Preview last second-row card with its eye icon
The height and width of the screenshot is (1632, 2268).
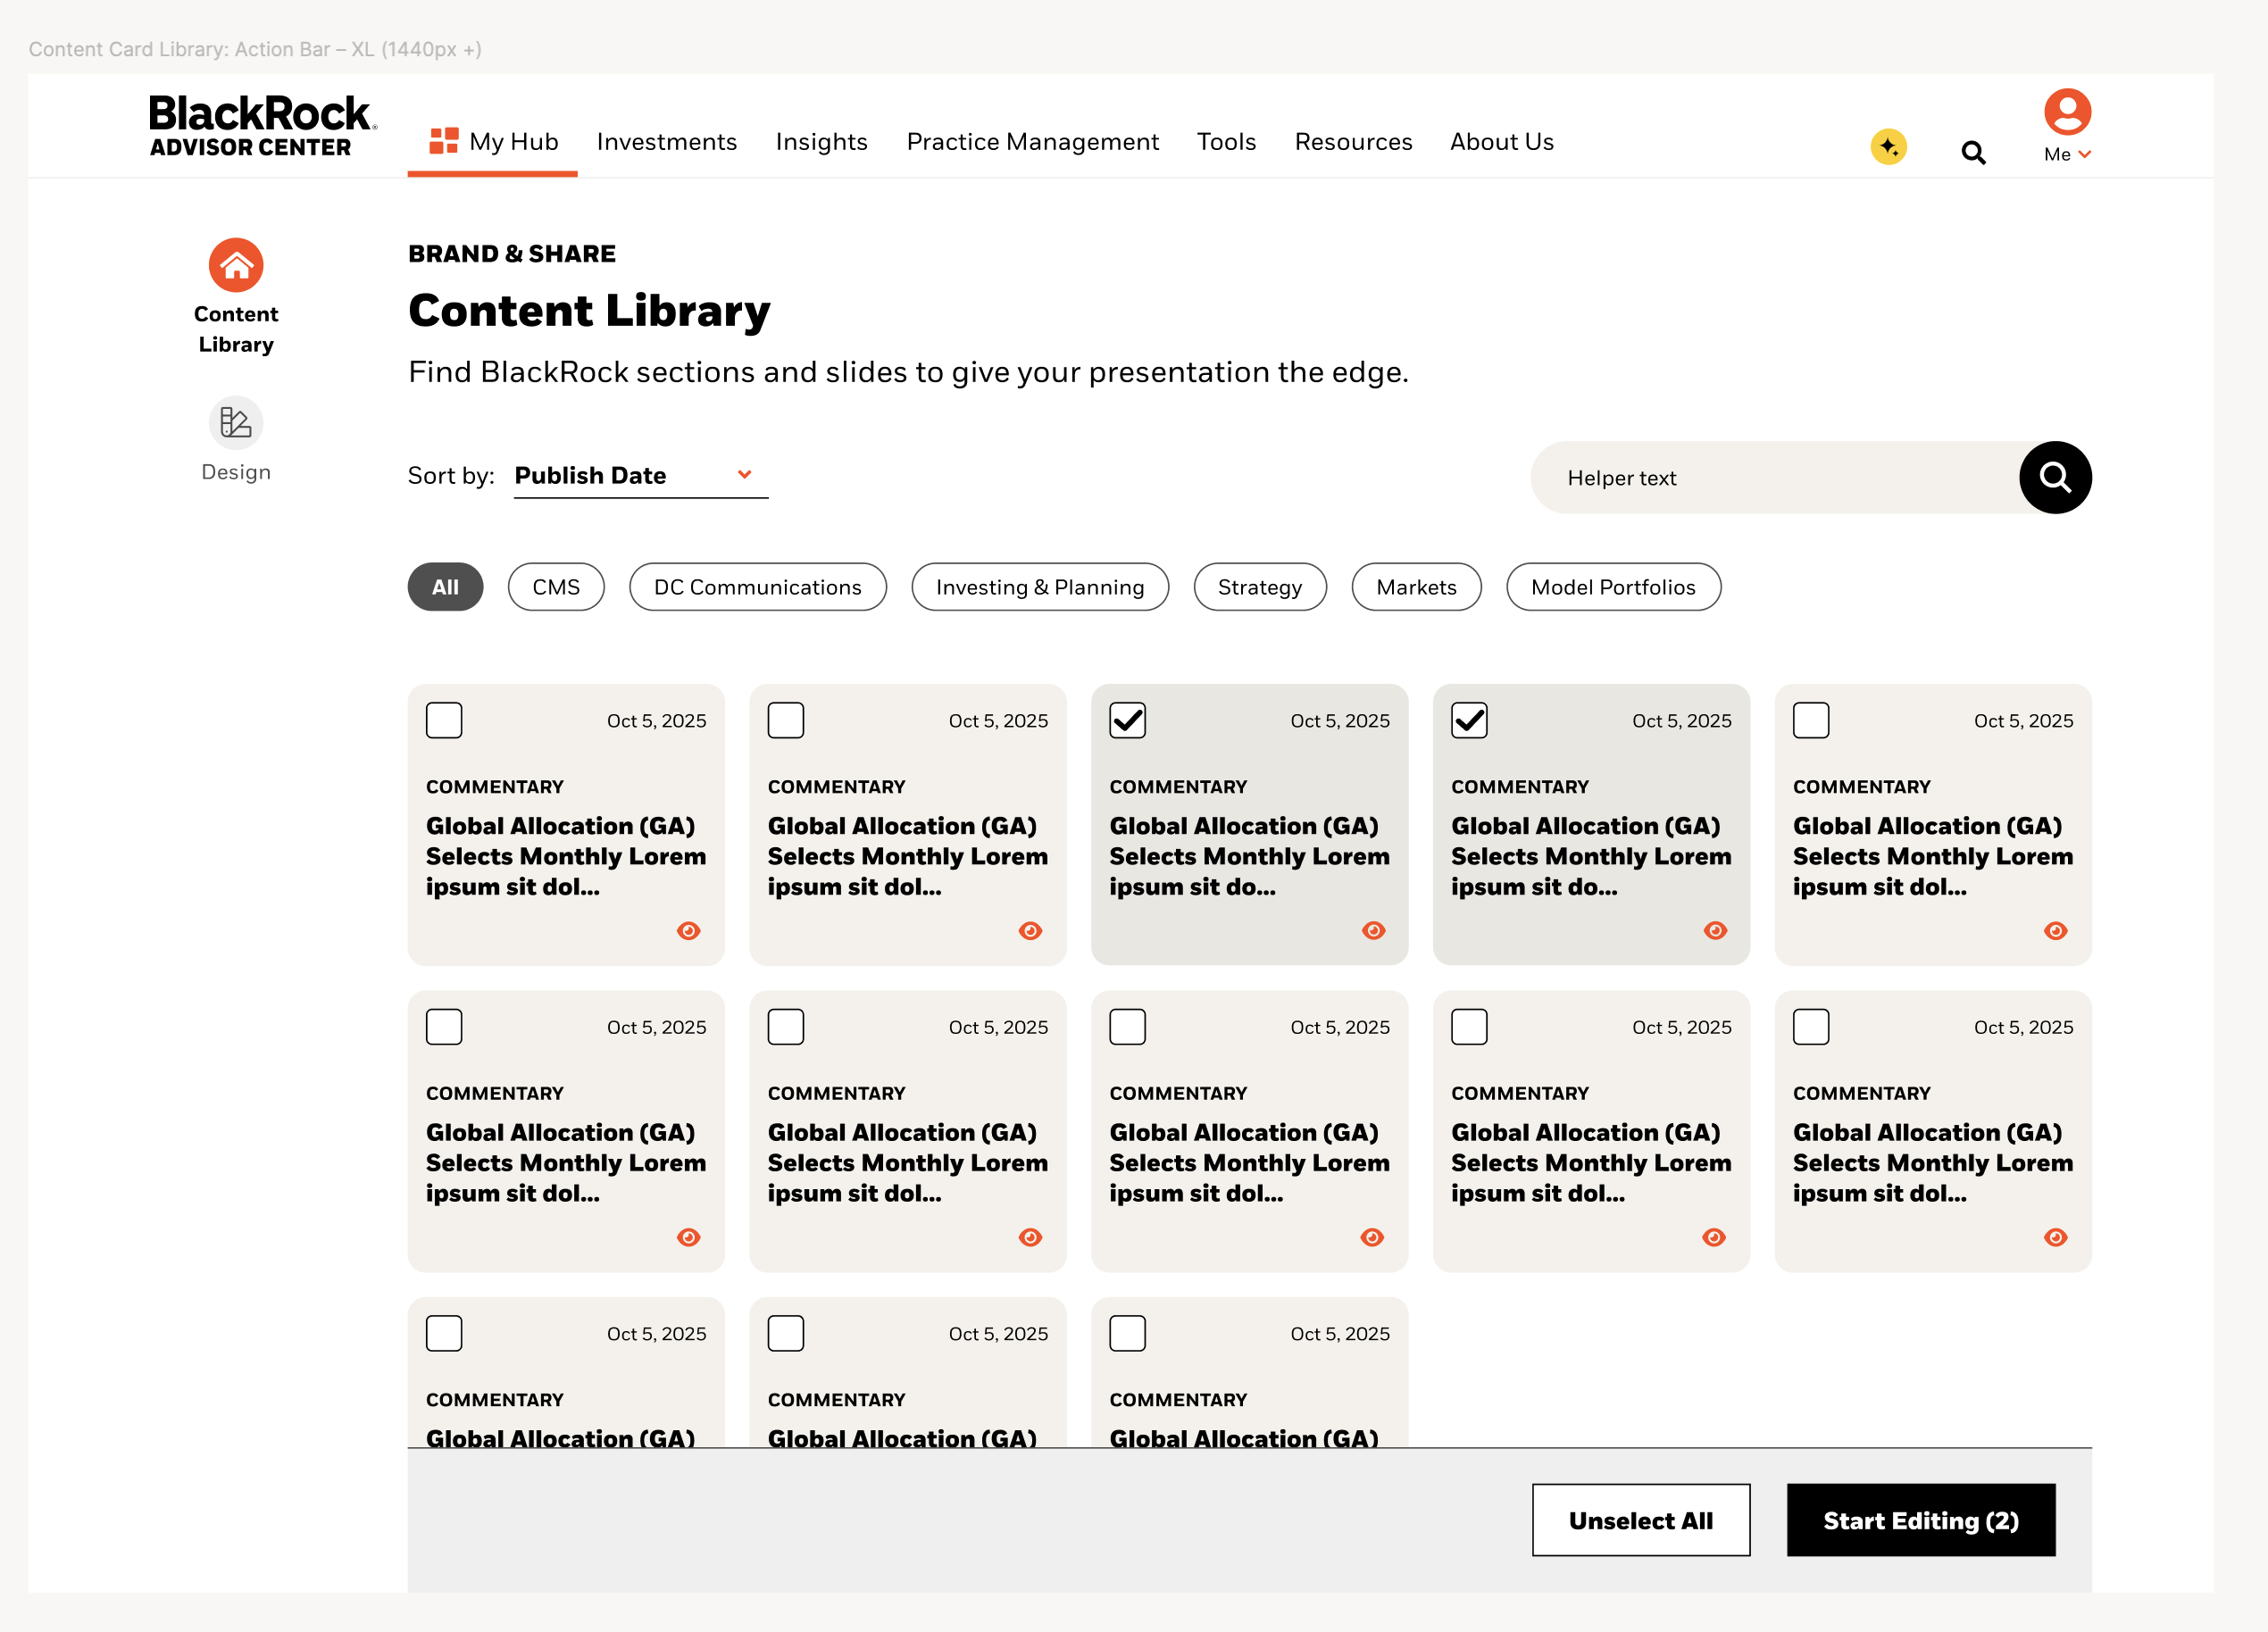(2055, 1238)
